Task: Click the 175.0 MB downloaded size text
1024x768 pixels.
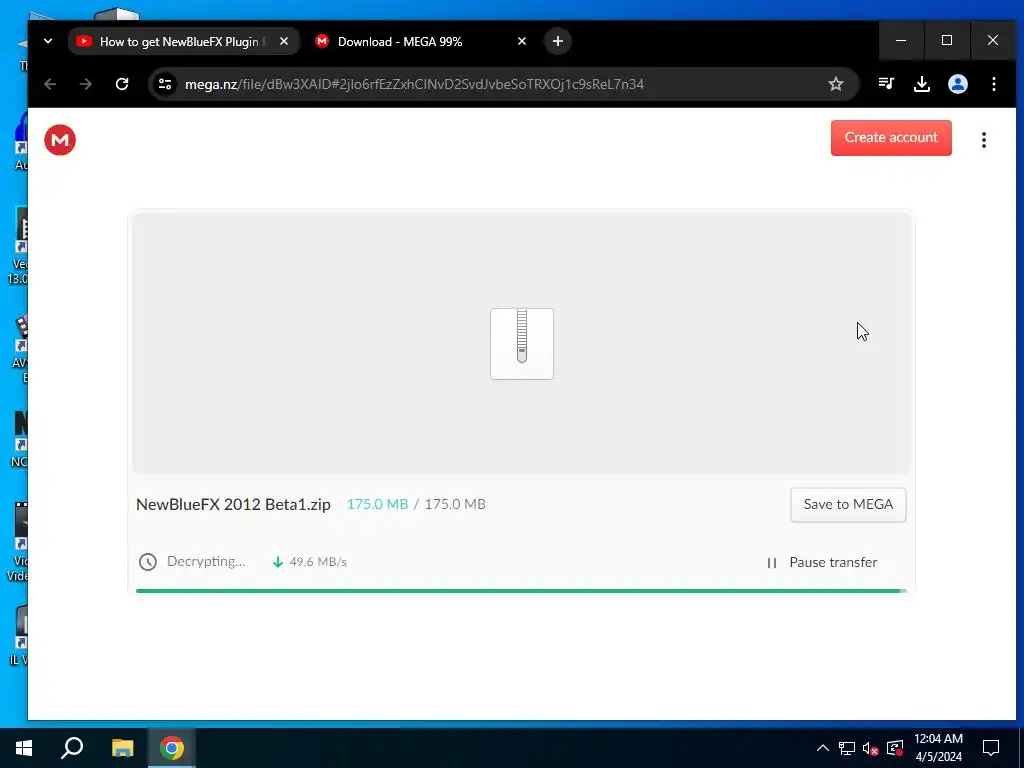Action: tap(377, 504)
